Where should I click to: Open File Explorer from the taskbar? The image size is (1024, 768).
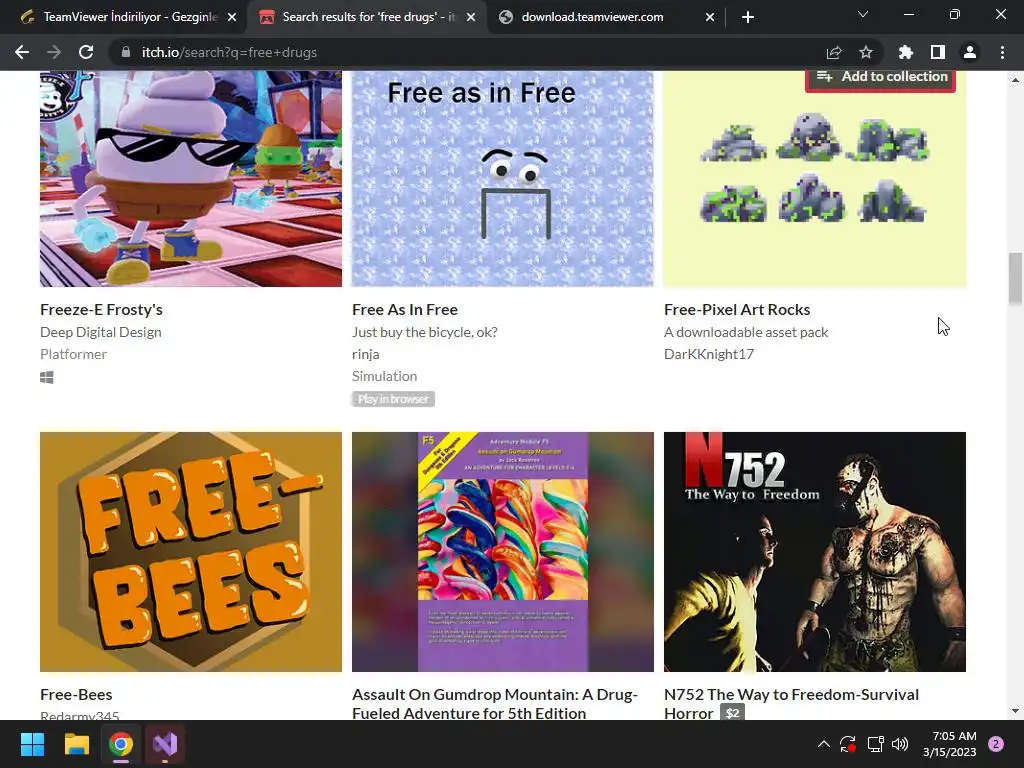click(x=76, y=744)
